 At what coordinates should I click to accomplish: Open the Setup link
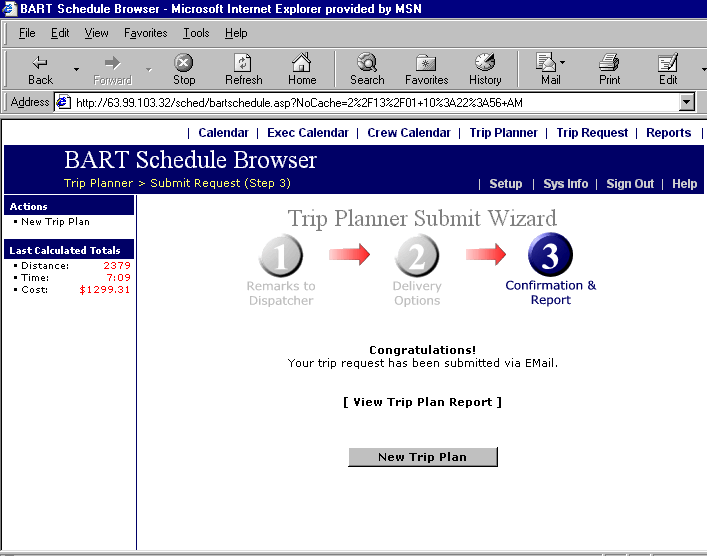coord(505,184)
